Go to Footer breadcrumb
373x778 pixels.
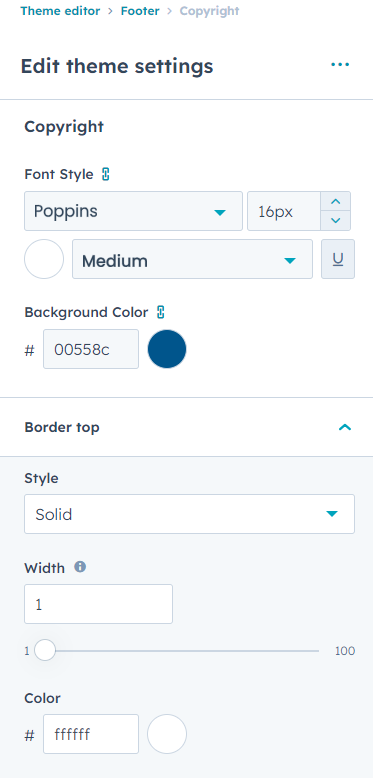[x=140, y=11]
